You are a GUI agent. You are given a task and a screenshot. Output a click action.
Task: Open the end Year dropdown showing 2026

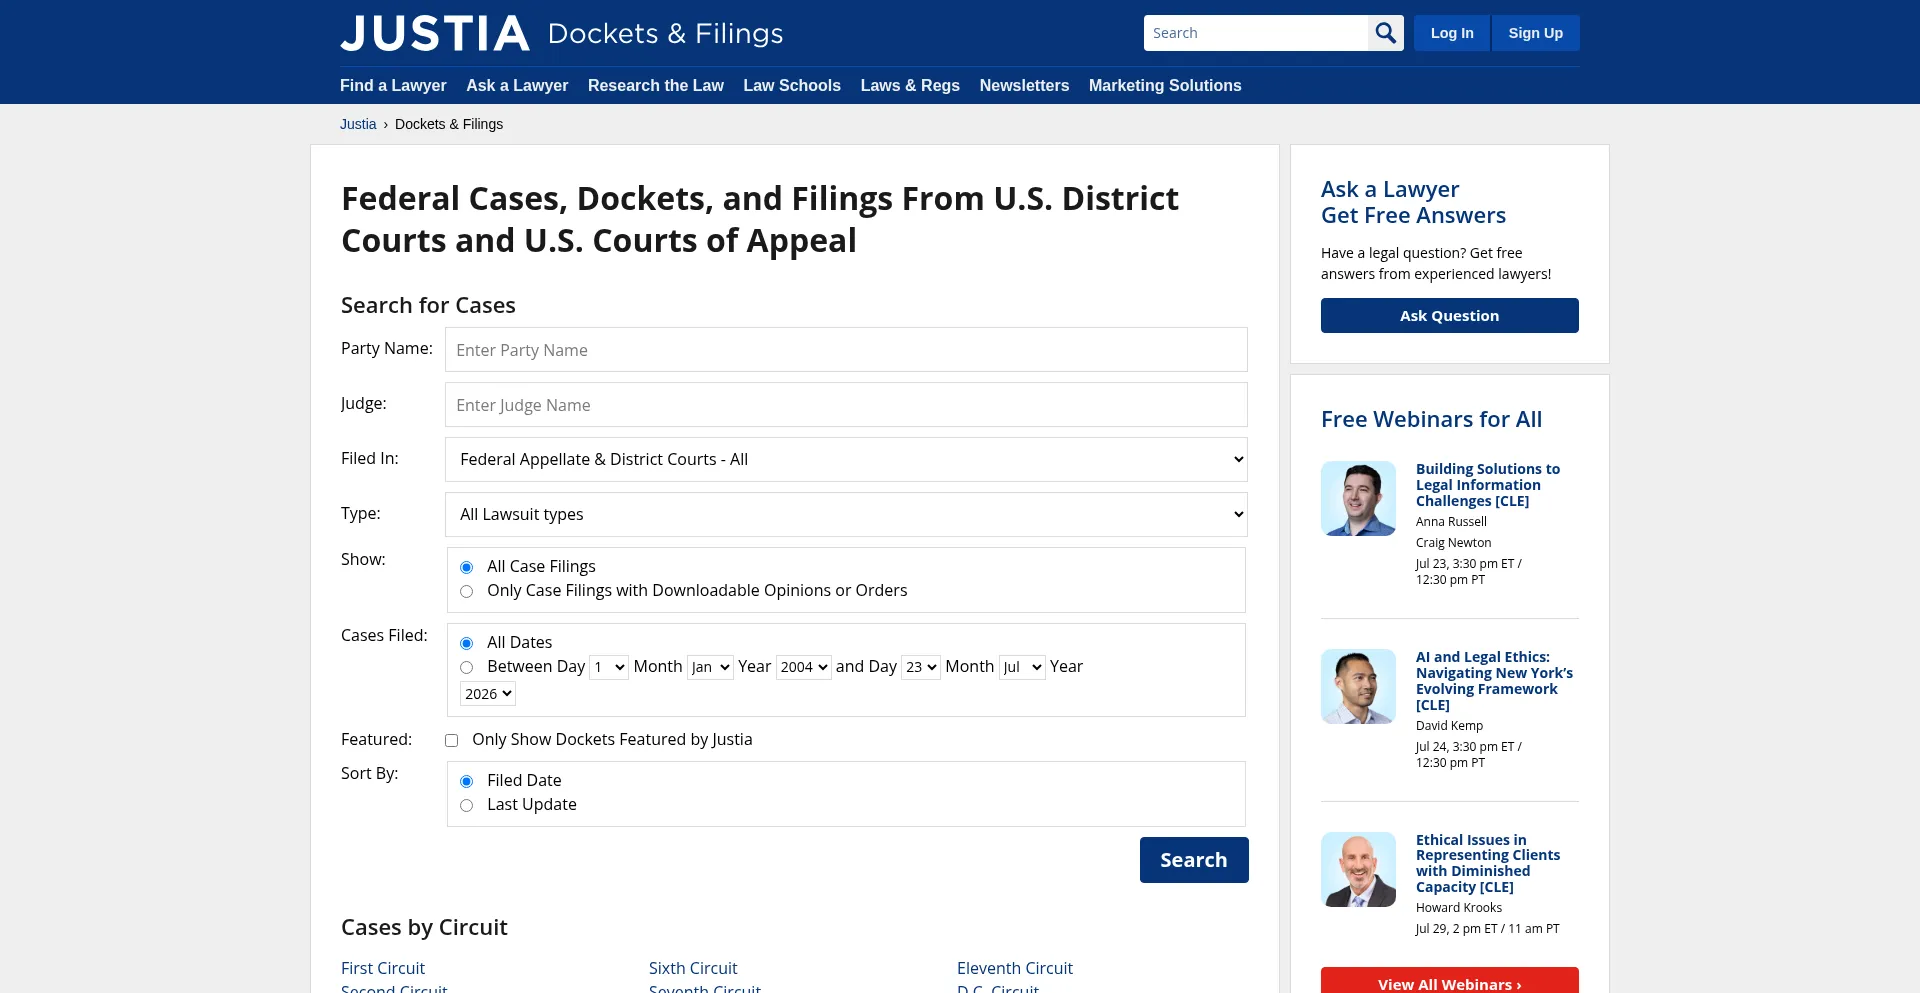488,694
